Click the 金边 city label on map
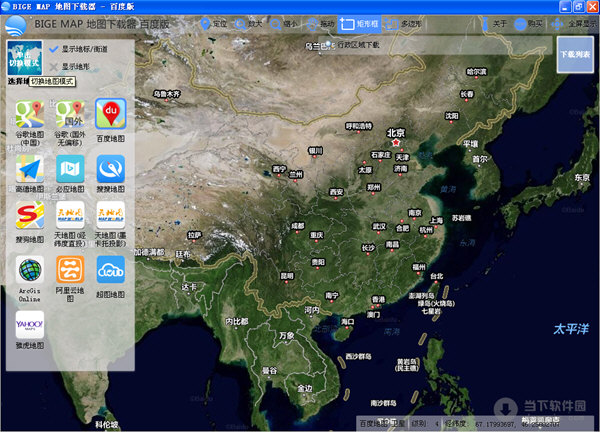Viewport: 600px width, 432px height. [305, 389]
